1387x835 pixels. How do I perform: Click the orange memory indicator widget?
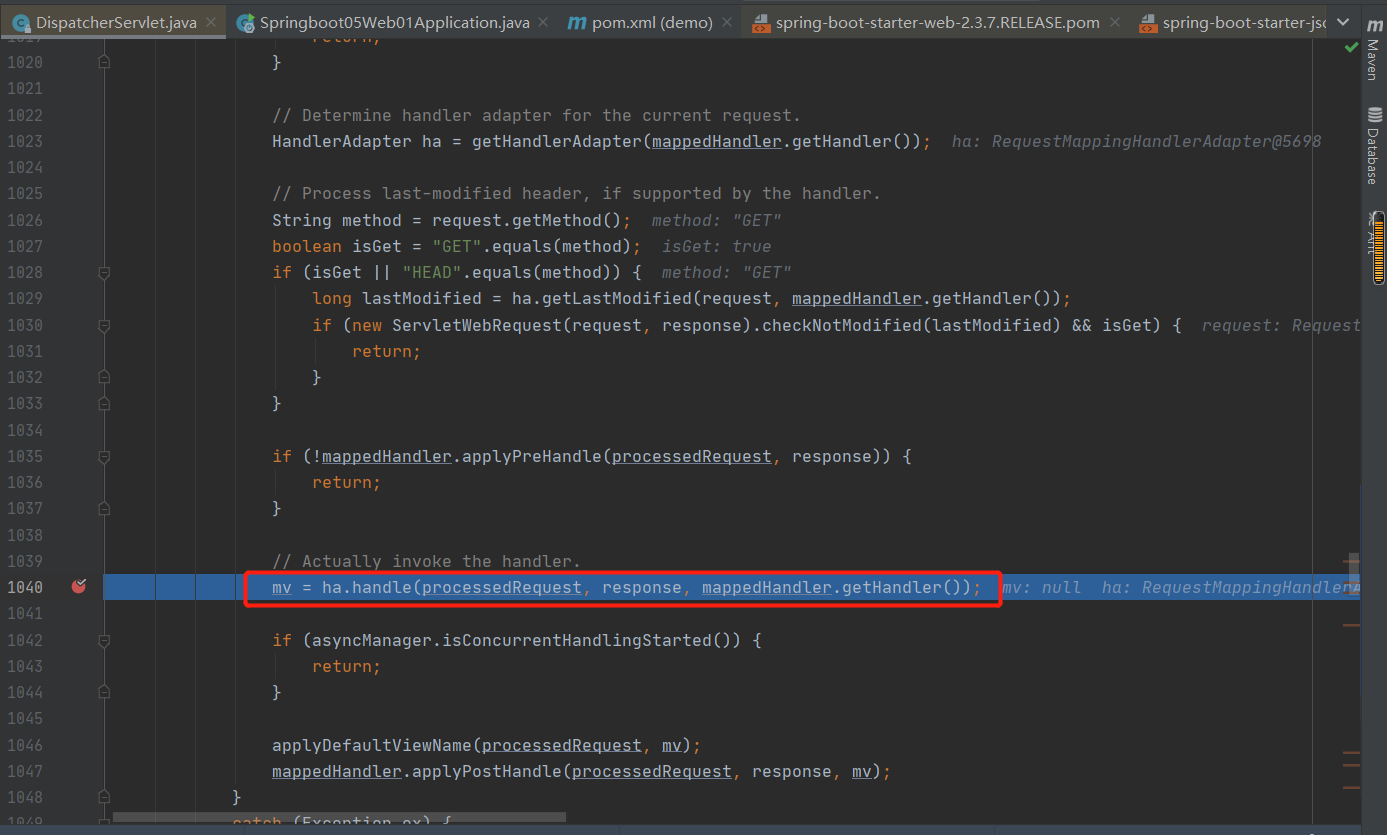coord(1379,247)
